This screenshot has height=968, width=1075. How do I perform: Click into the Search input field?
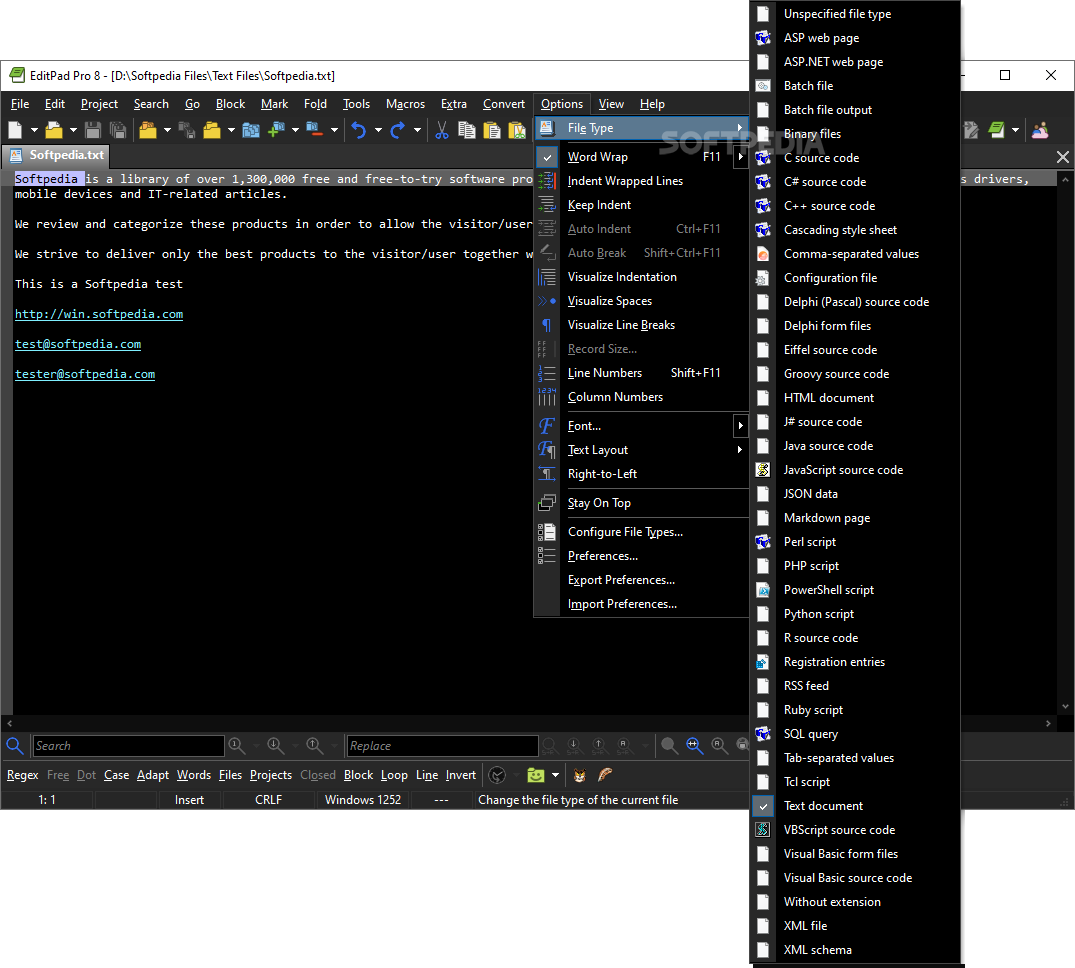128,746
